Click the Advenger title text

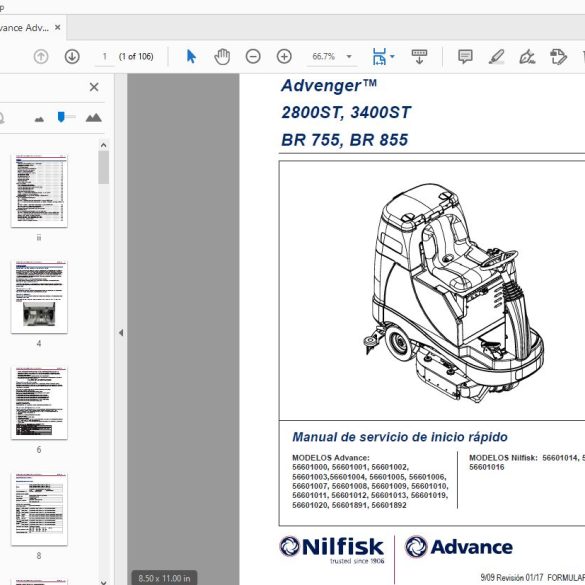[329, 85]
